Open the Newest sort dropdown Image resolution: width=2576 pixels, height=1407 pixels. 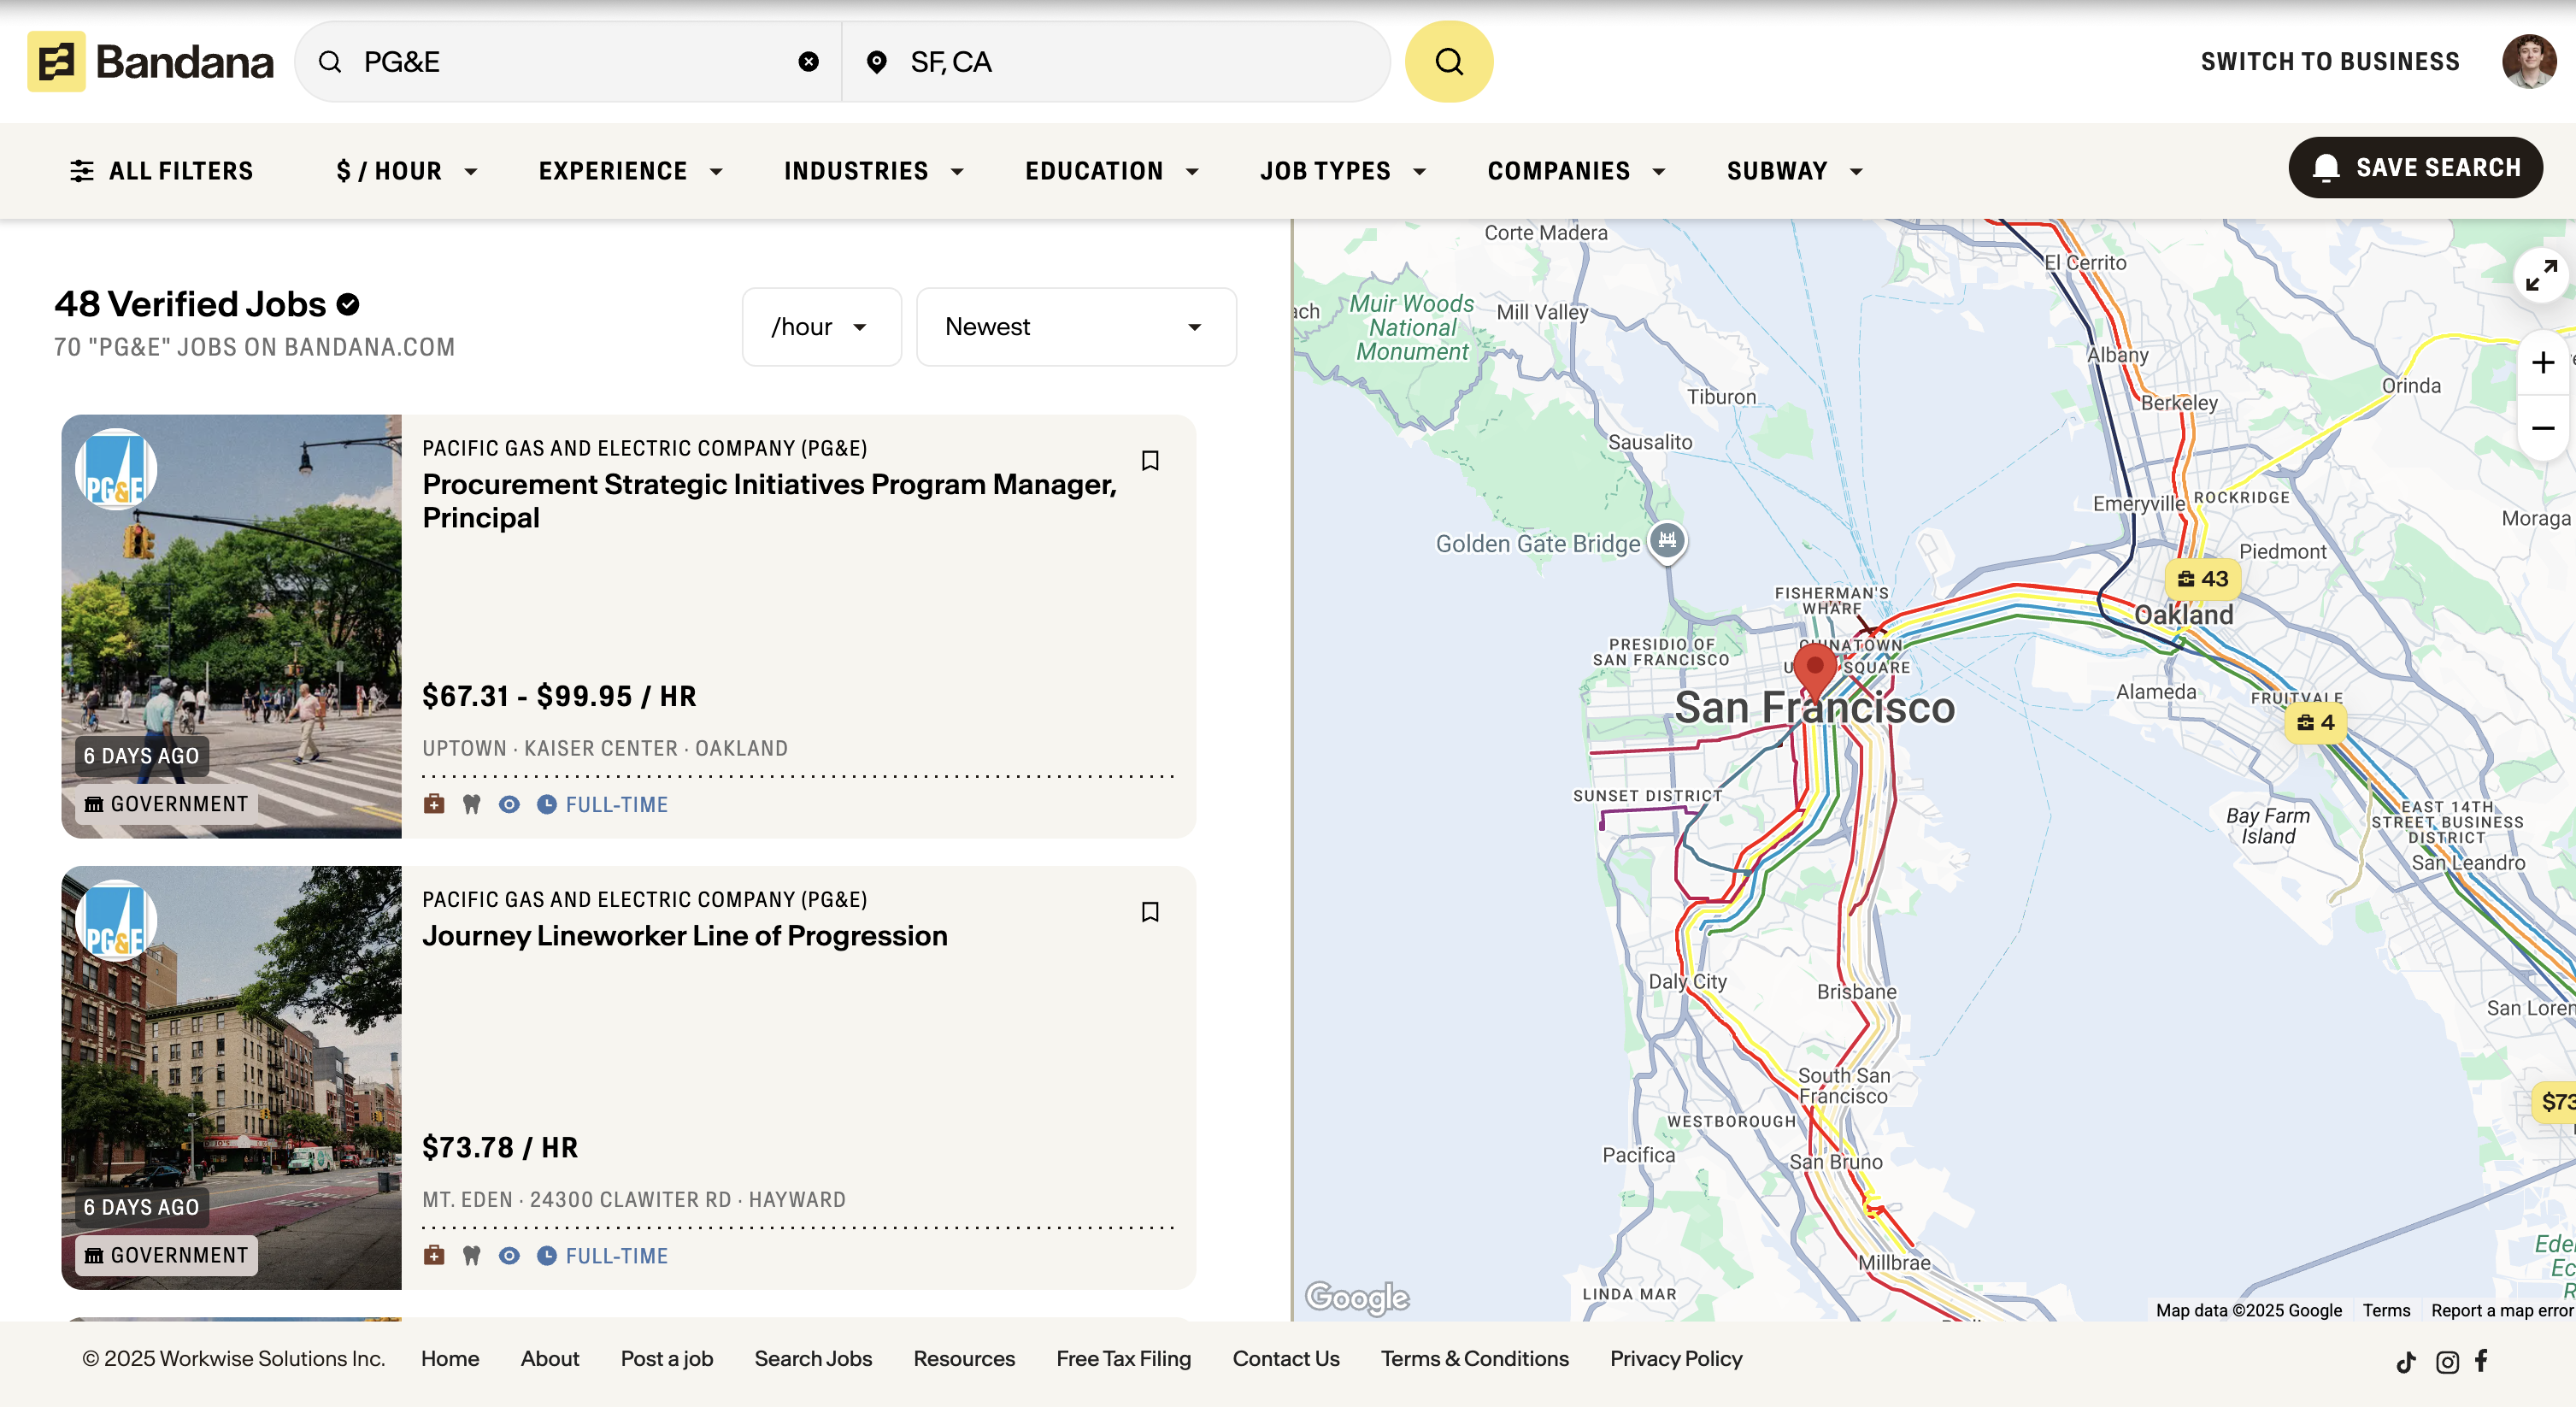click(1075, 327)
